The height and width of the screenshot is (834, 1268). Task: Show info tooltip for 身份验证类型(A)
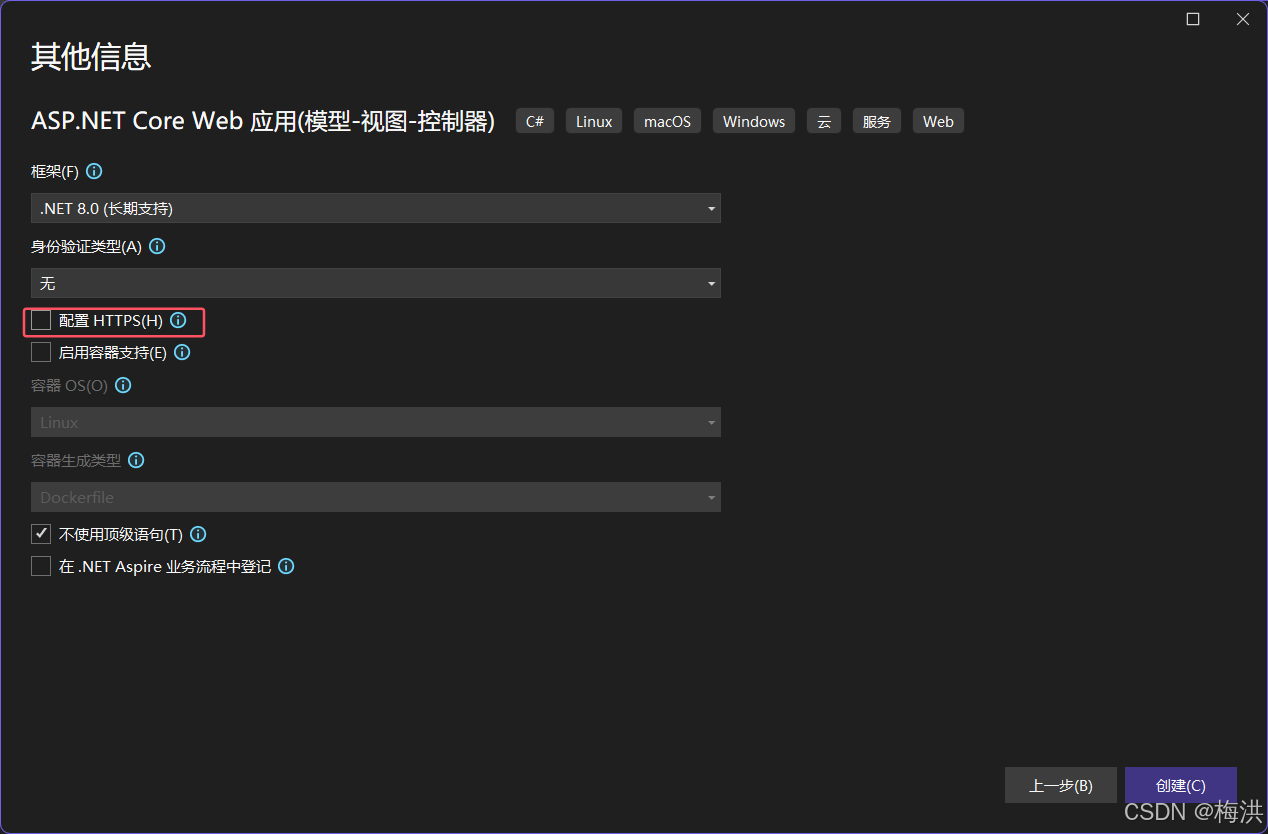(157, 246)
